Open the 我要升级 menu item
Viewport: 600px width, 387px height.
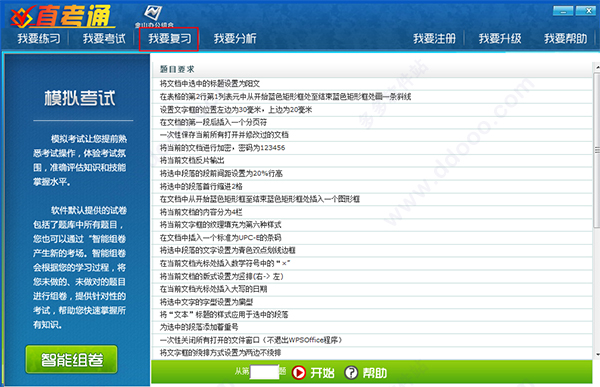coord(500,39)
